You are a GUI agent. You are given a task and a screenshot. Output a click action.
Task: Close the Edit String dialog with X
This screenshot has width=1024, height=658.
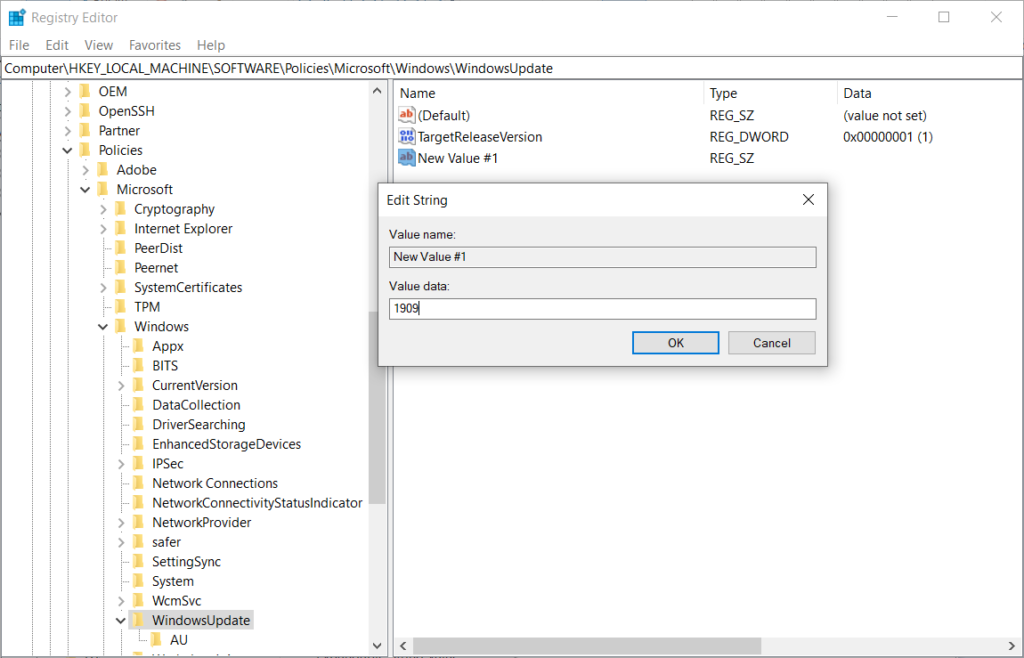coord(808,200)
